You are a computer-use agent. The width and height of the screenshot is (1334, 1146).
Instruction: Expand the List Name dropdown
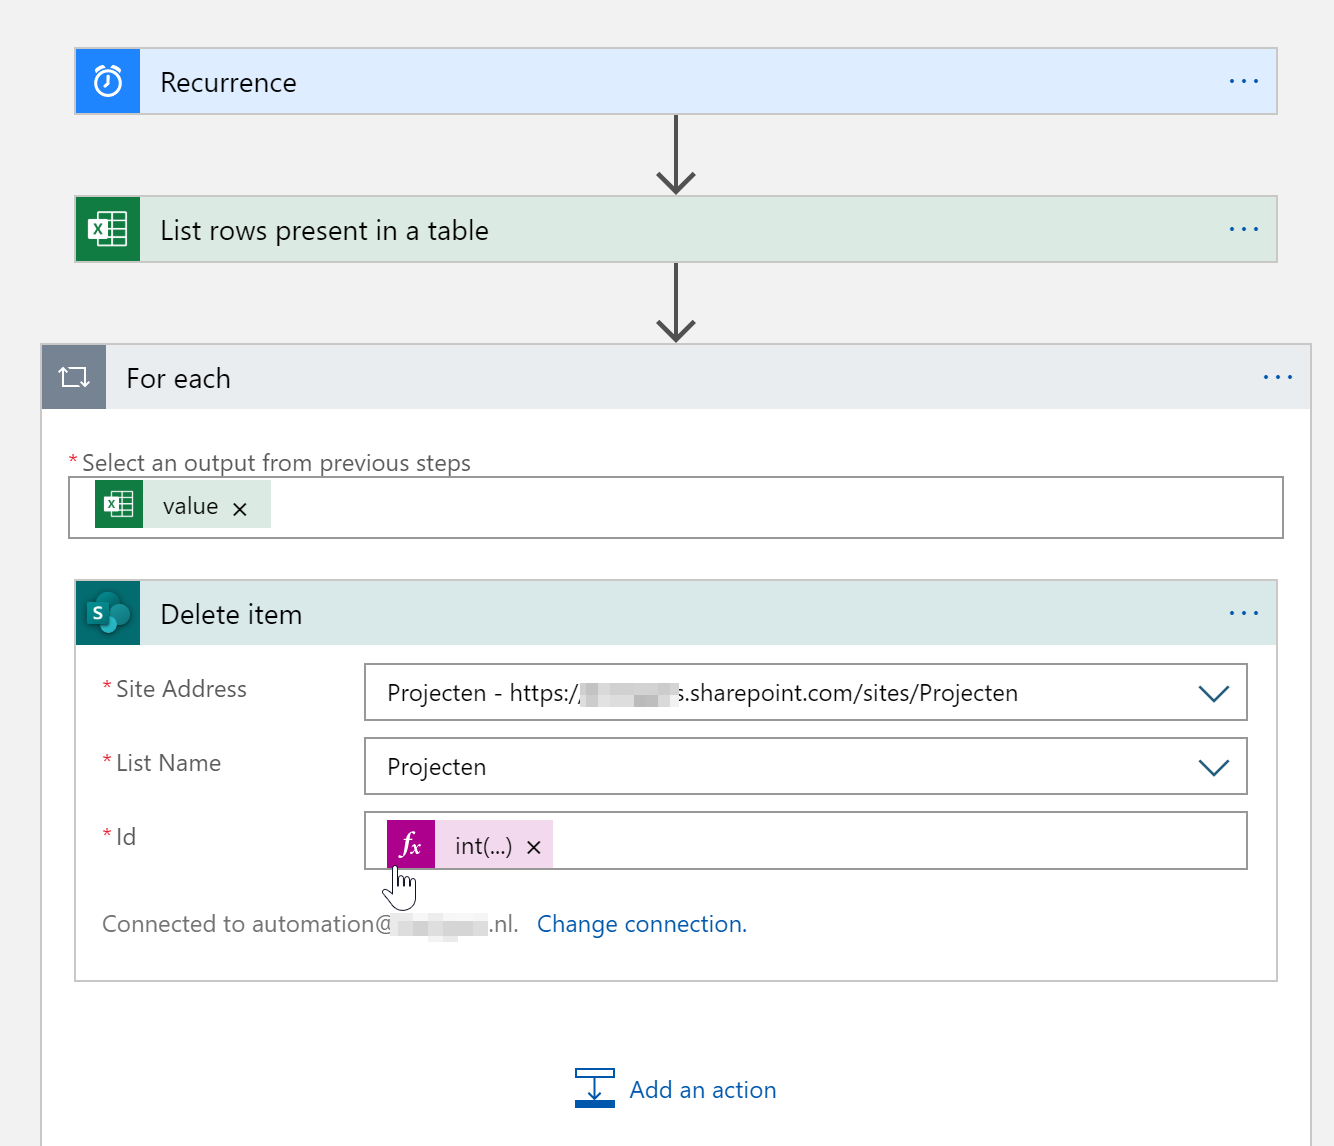1214,767
